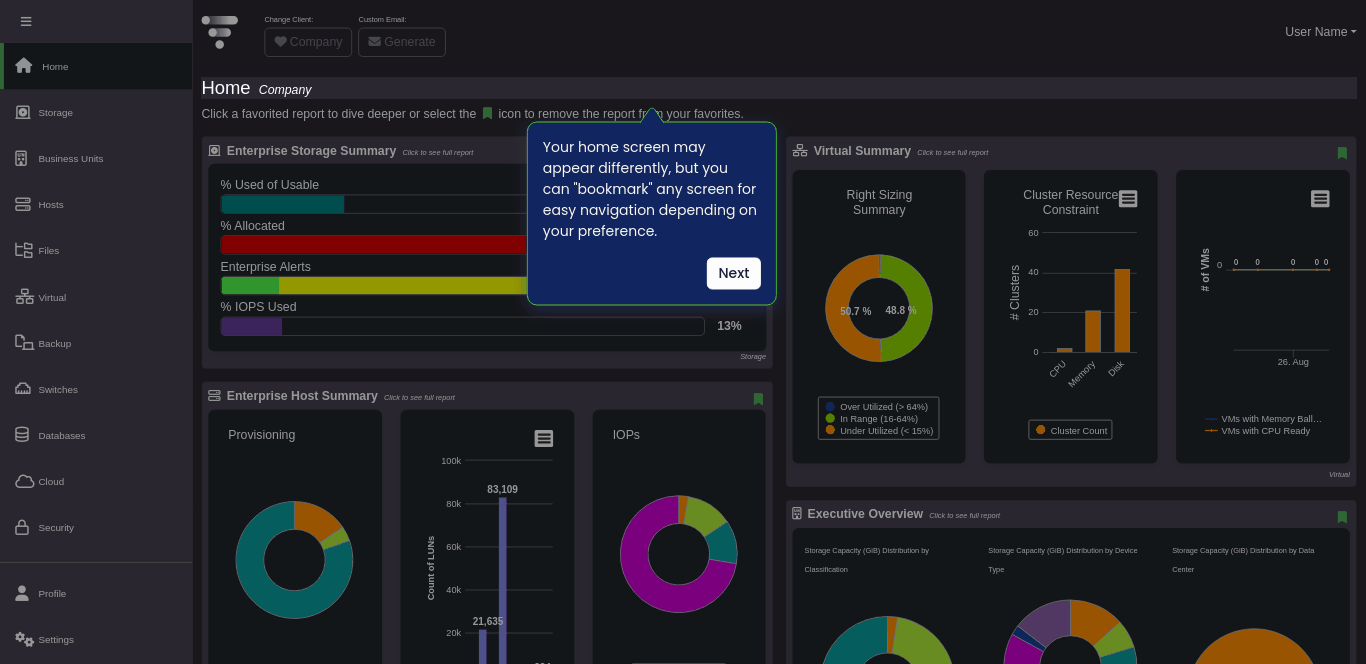Toggle VMs with Memory Ballooning series
The width and height of the screenshot is (1366, 664).
tap(1264, 419)
